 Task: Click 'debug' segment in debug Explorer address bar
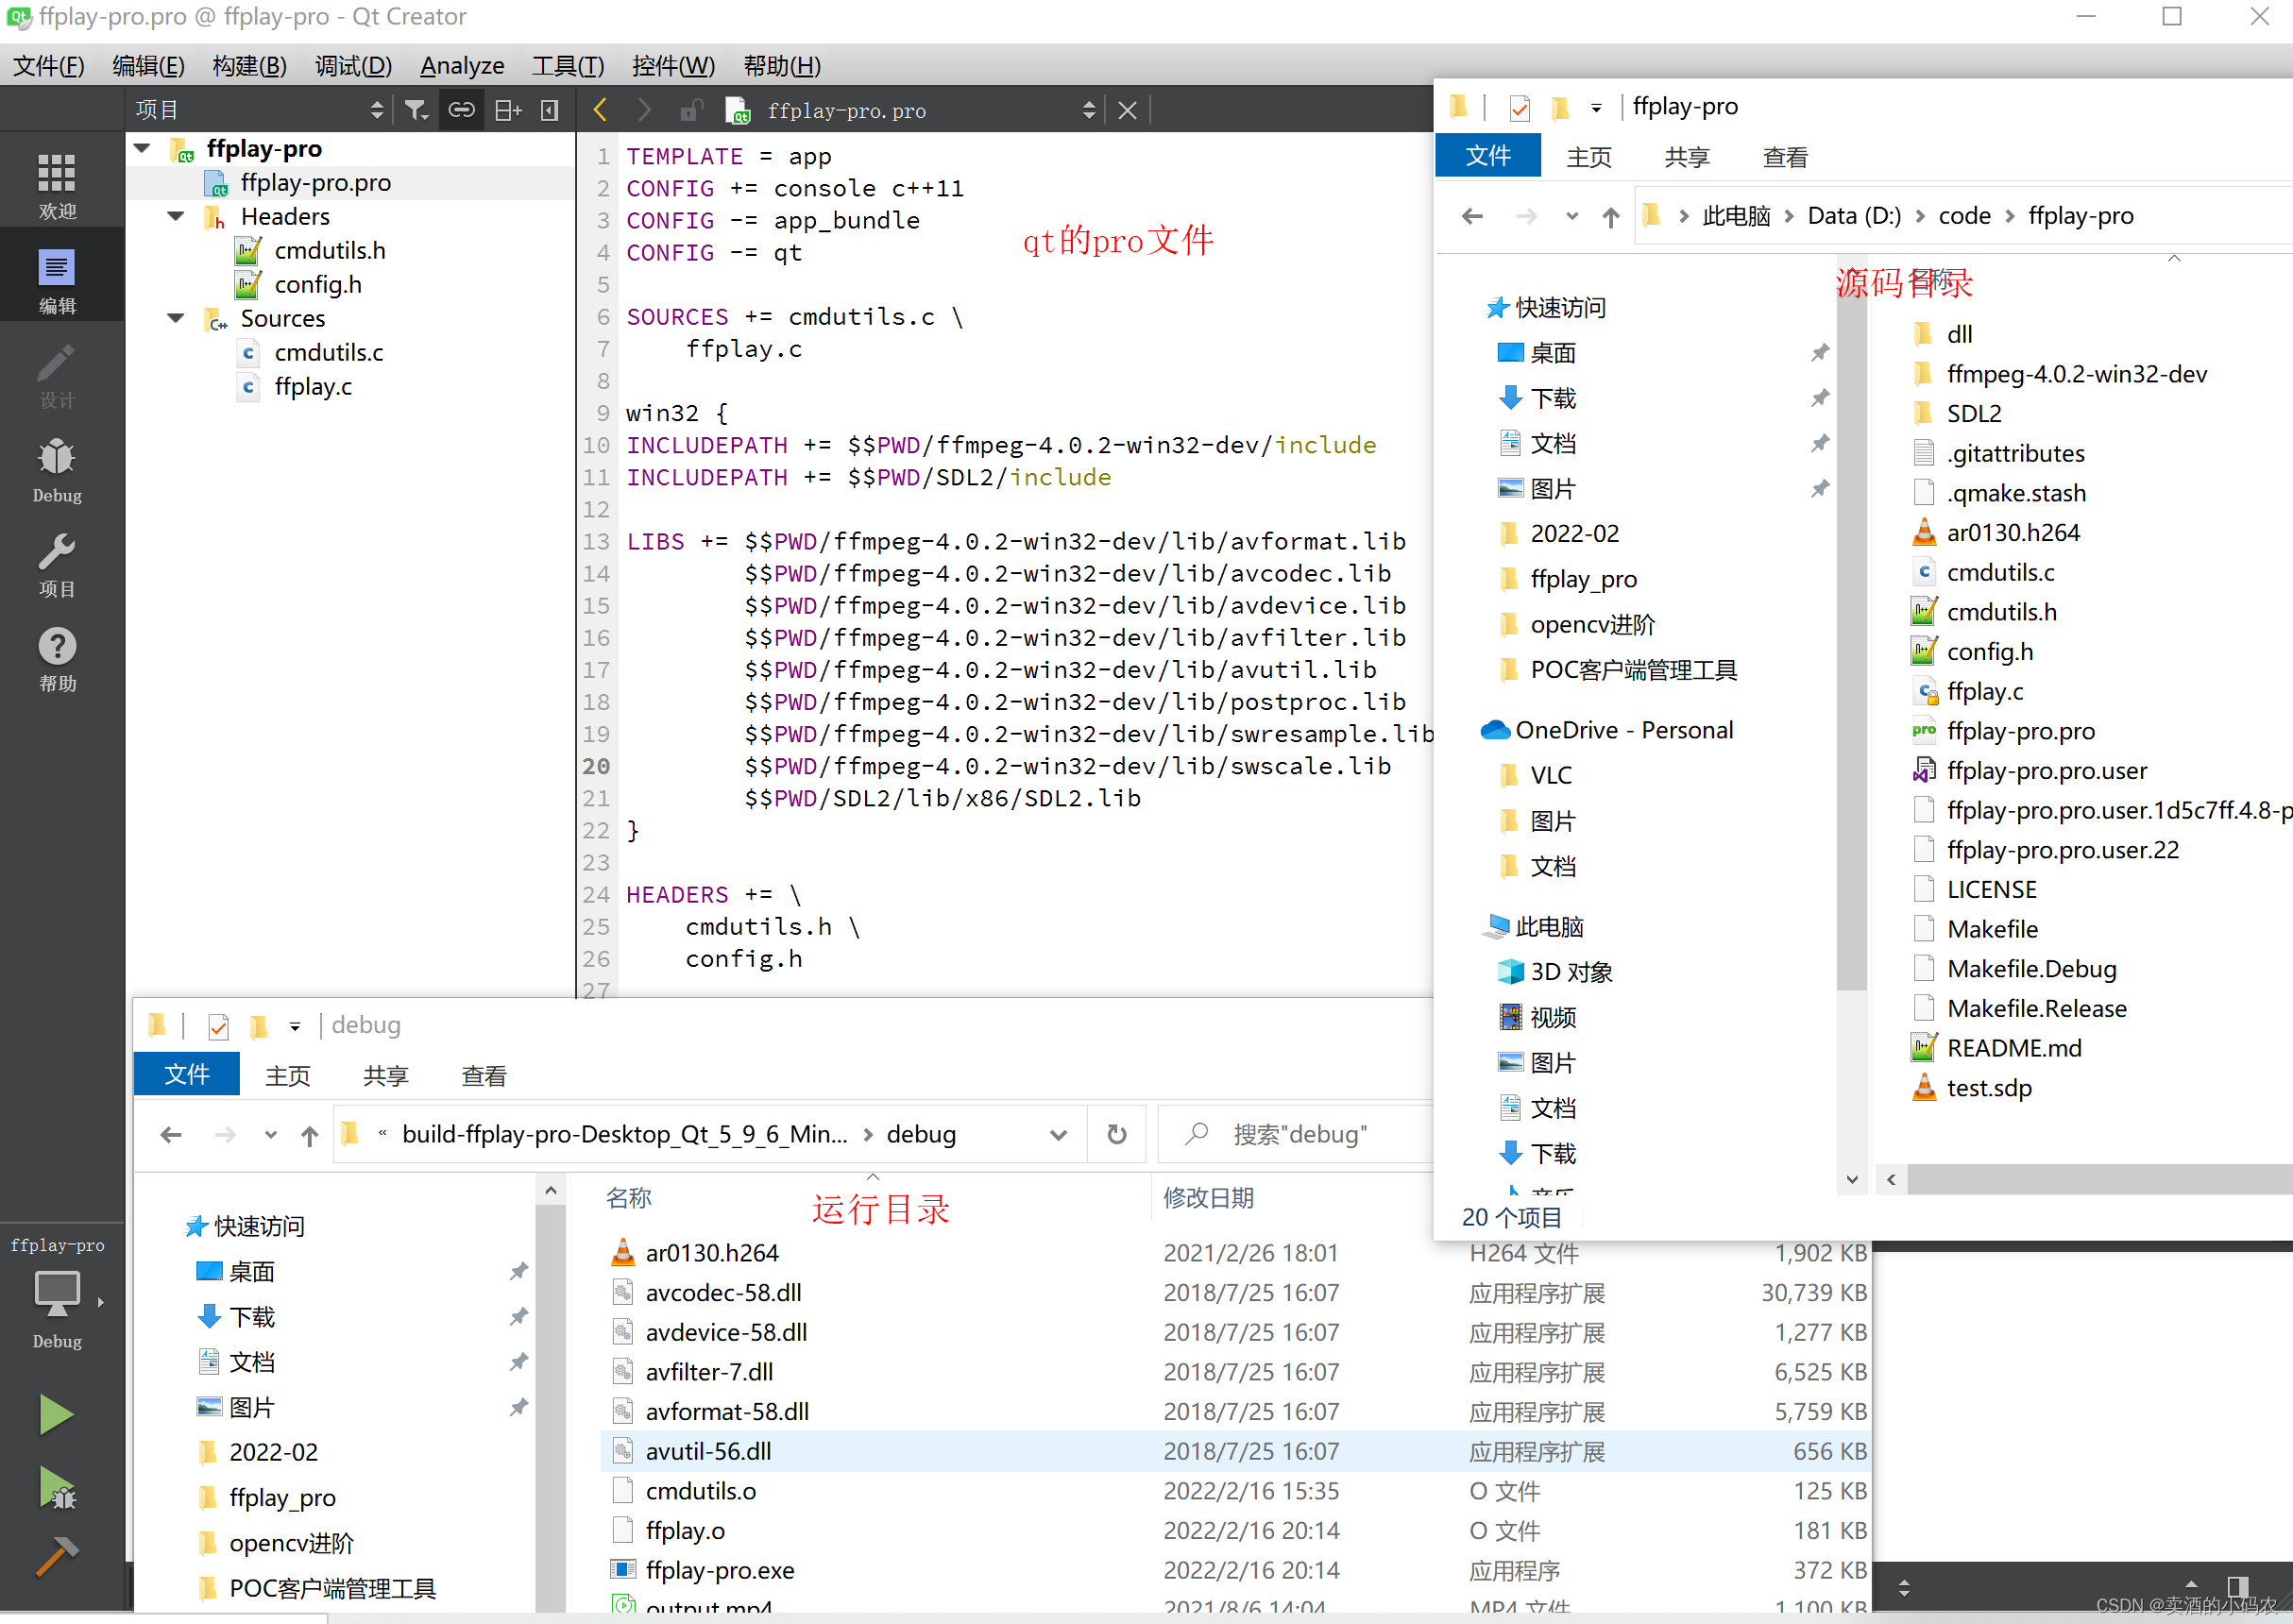[921, 1135]
